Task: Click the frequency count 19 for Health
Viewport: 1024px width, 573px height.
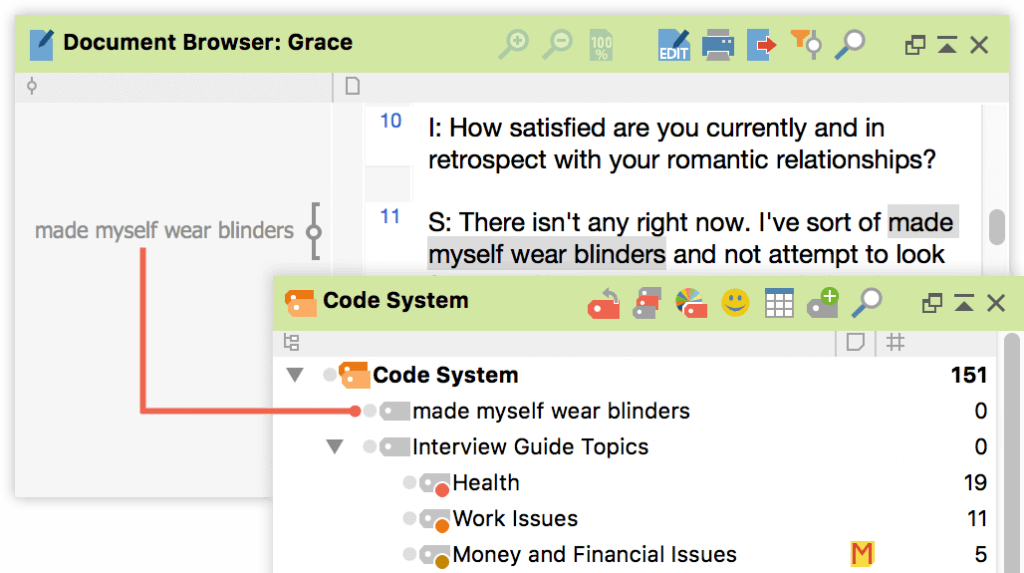Action: tap(975, 483)
